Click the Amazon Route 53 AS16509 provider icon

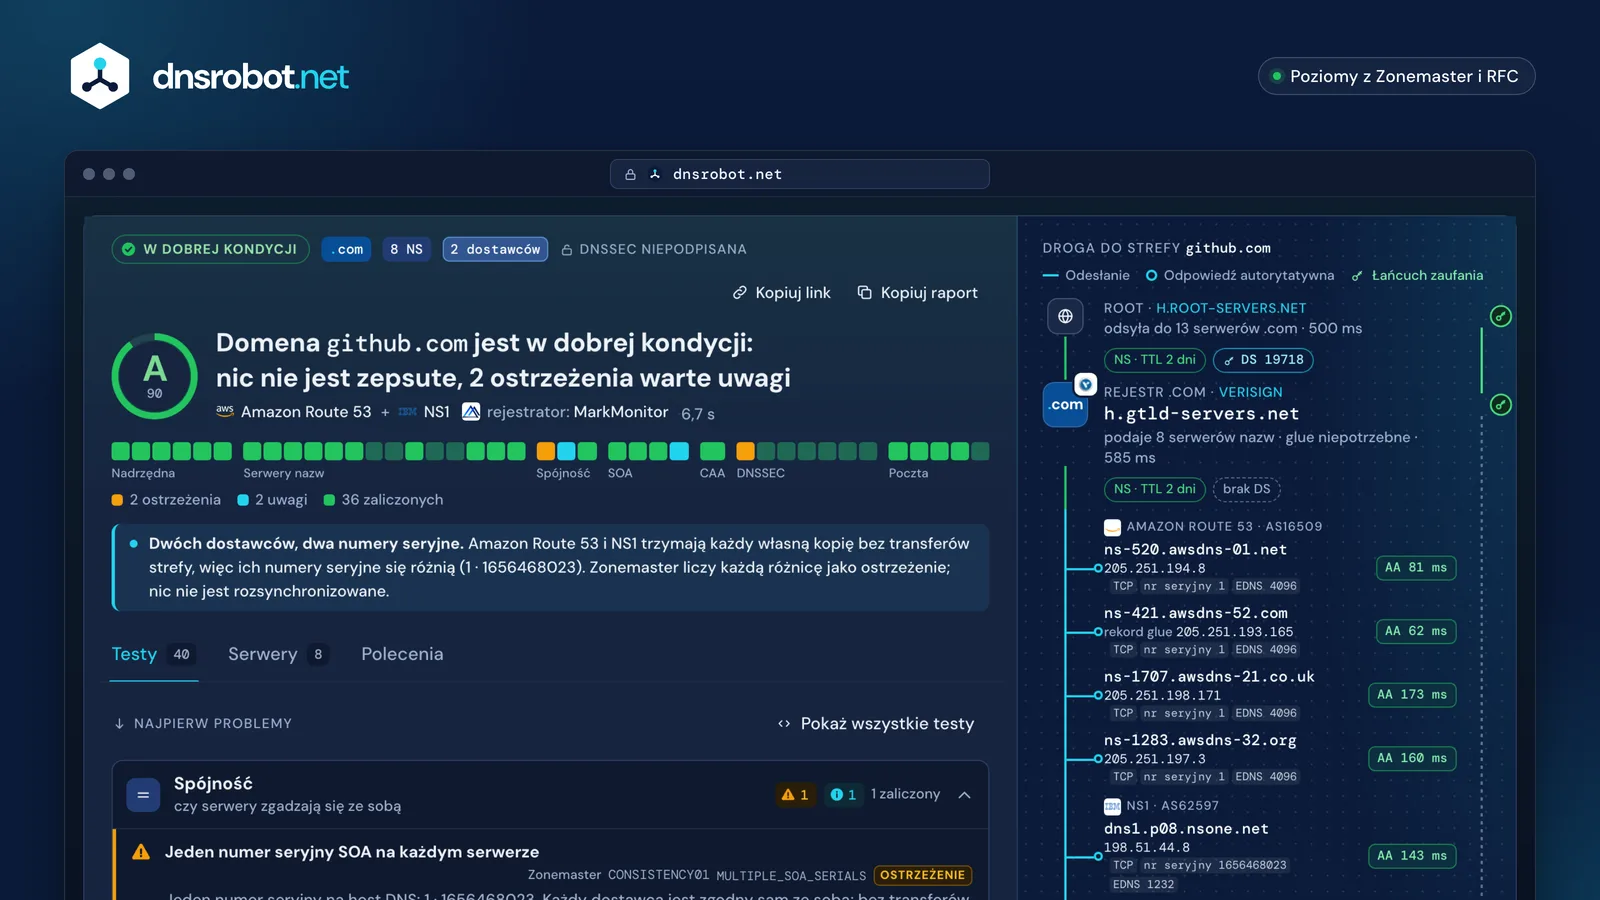[1112, 527]
